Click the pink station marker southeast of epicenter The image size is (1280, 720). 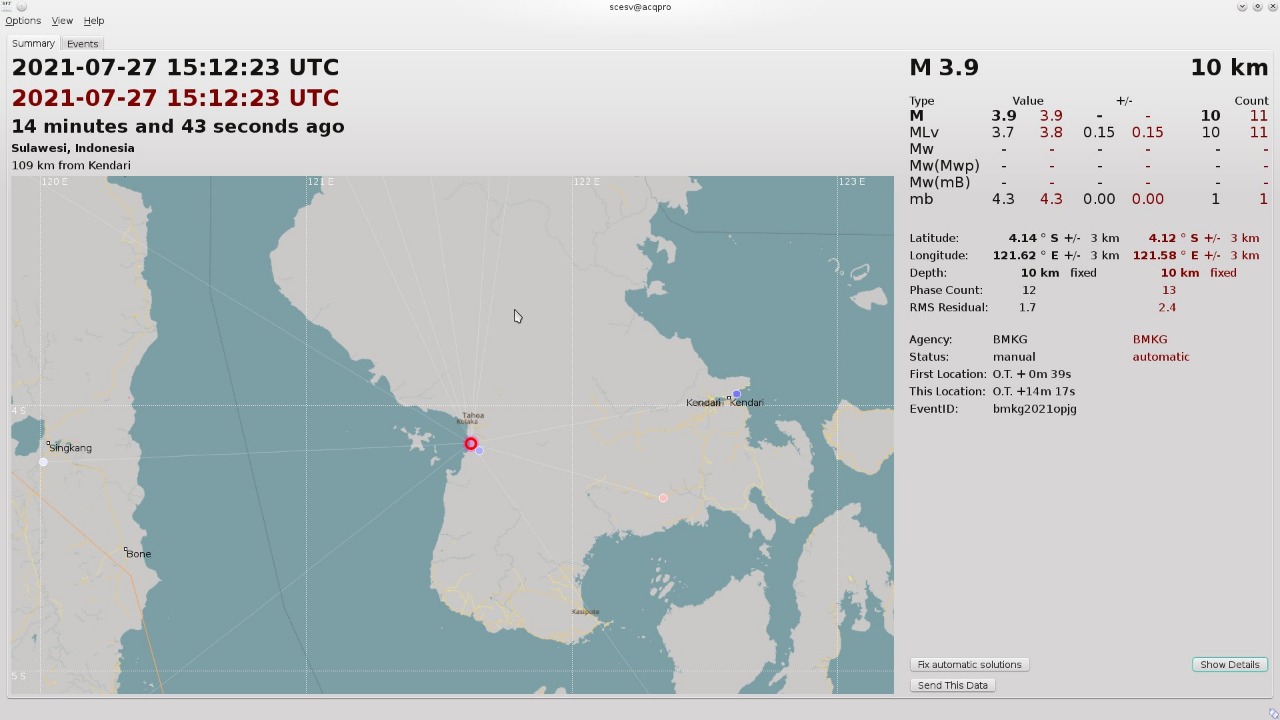click(663, 498)
